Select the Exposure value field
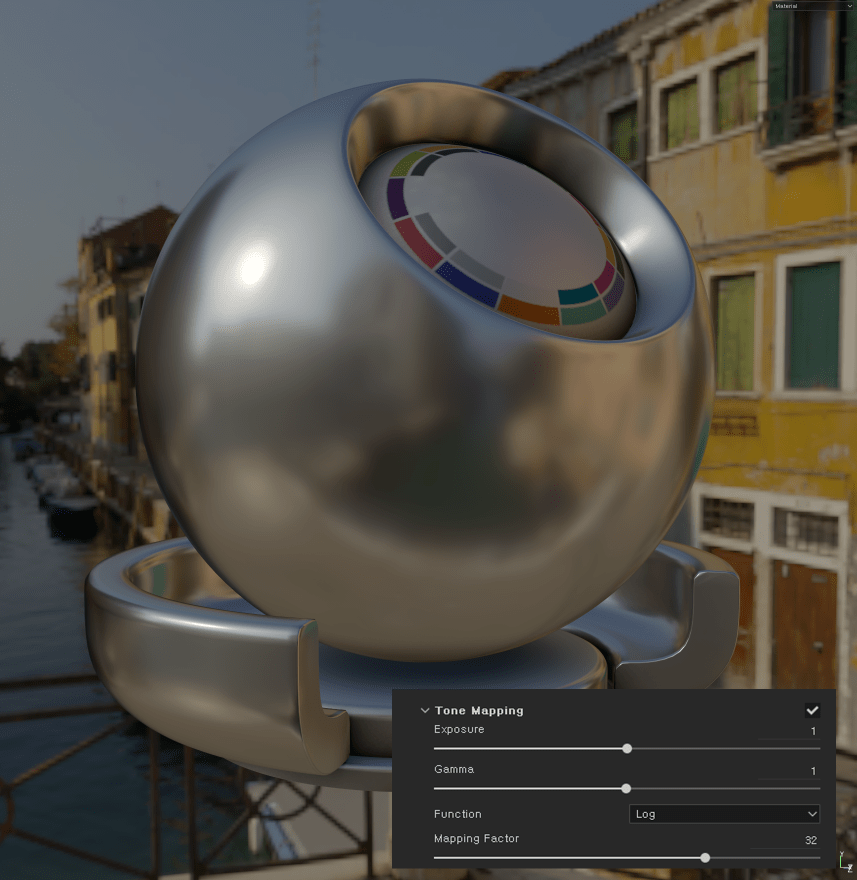The width and height of the screenshot is (857, 880). point(790,731)
